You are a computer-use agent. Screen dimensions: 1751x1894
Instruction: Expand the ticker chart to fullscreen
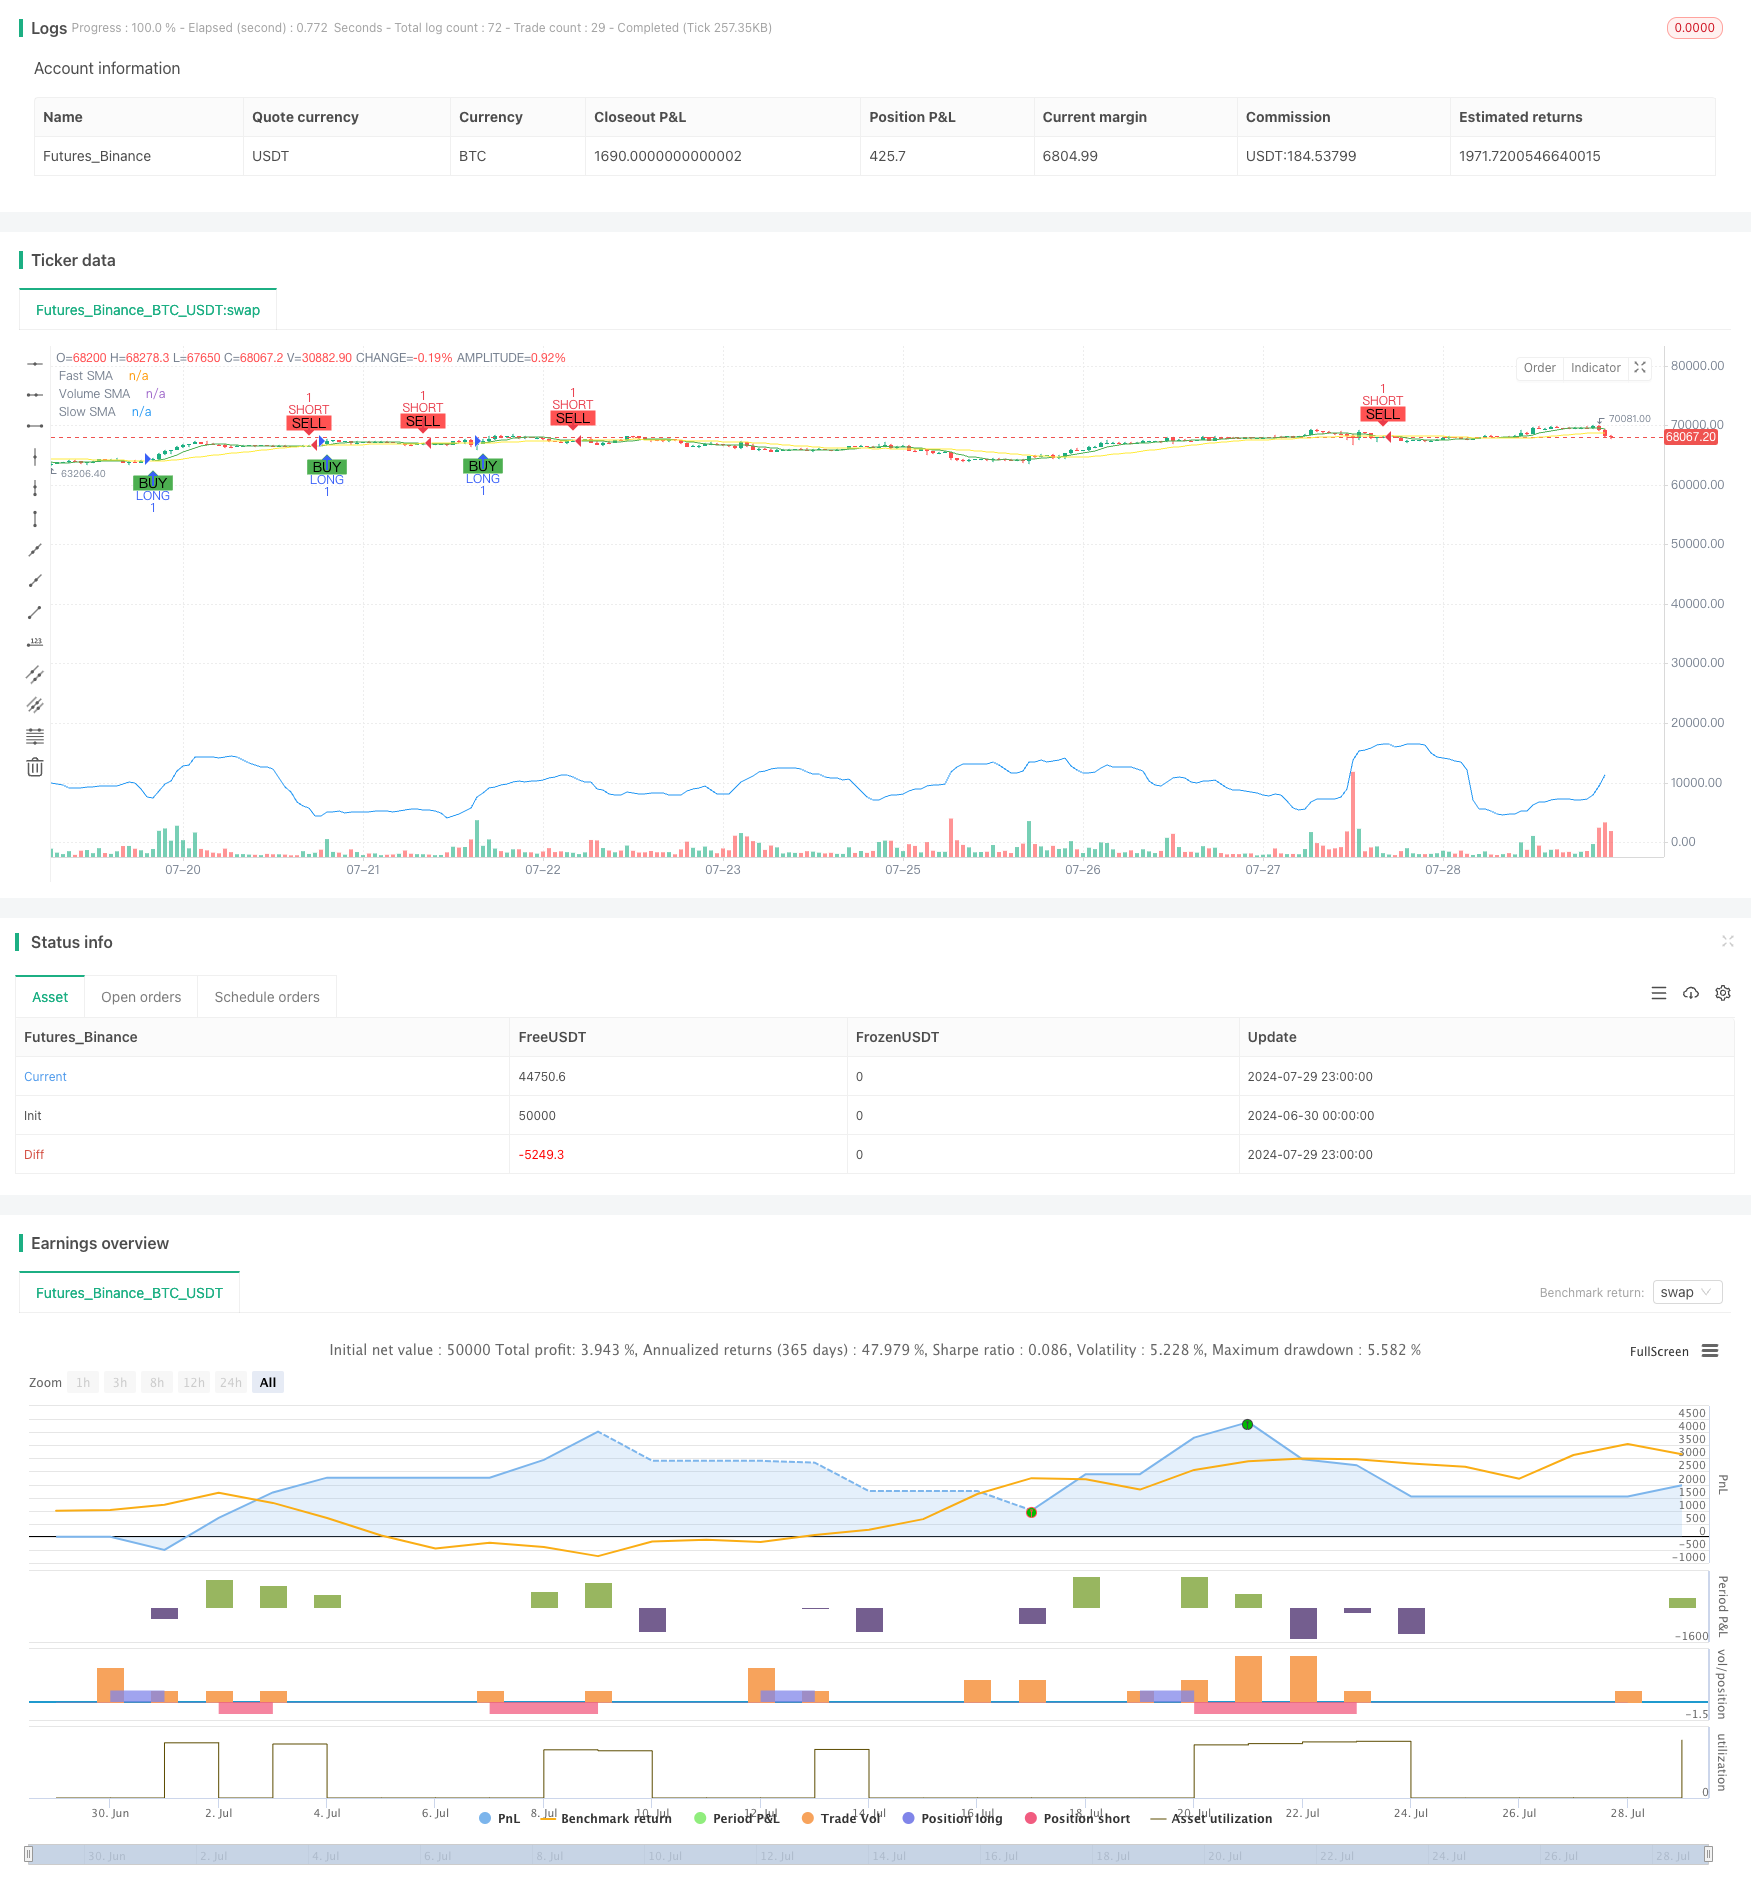click(1640, 368)
